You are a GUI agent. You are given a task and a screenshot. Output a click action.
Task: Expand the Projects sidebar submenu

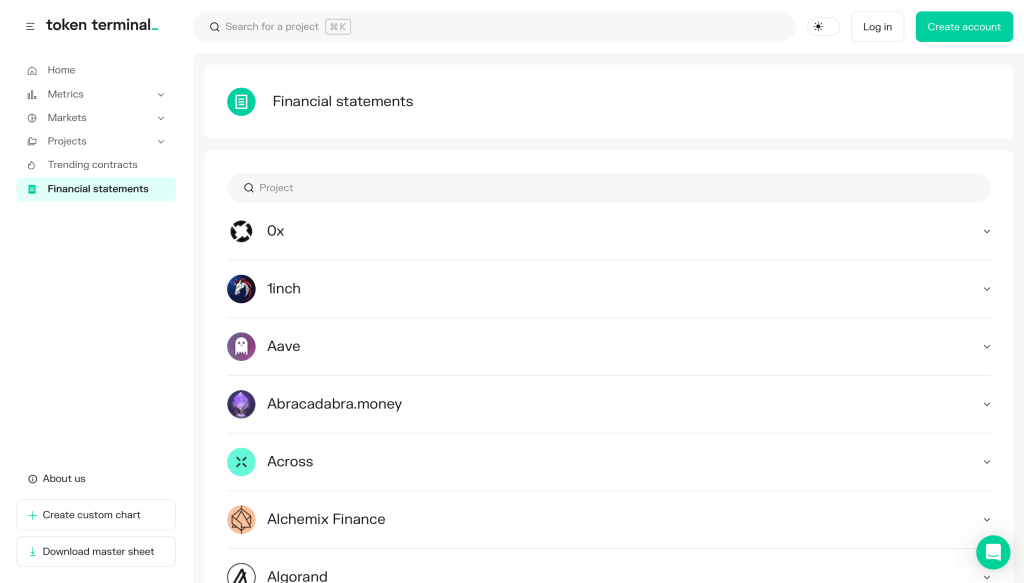pyautogui.click(x=161, y=141)
